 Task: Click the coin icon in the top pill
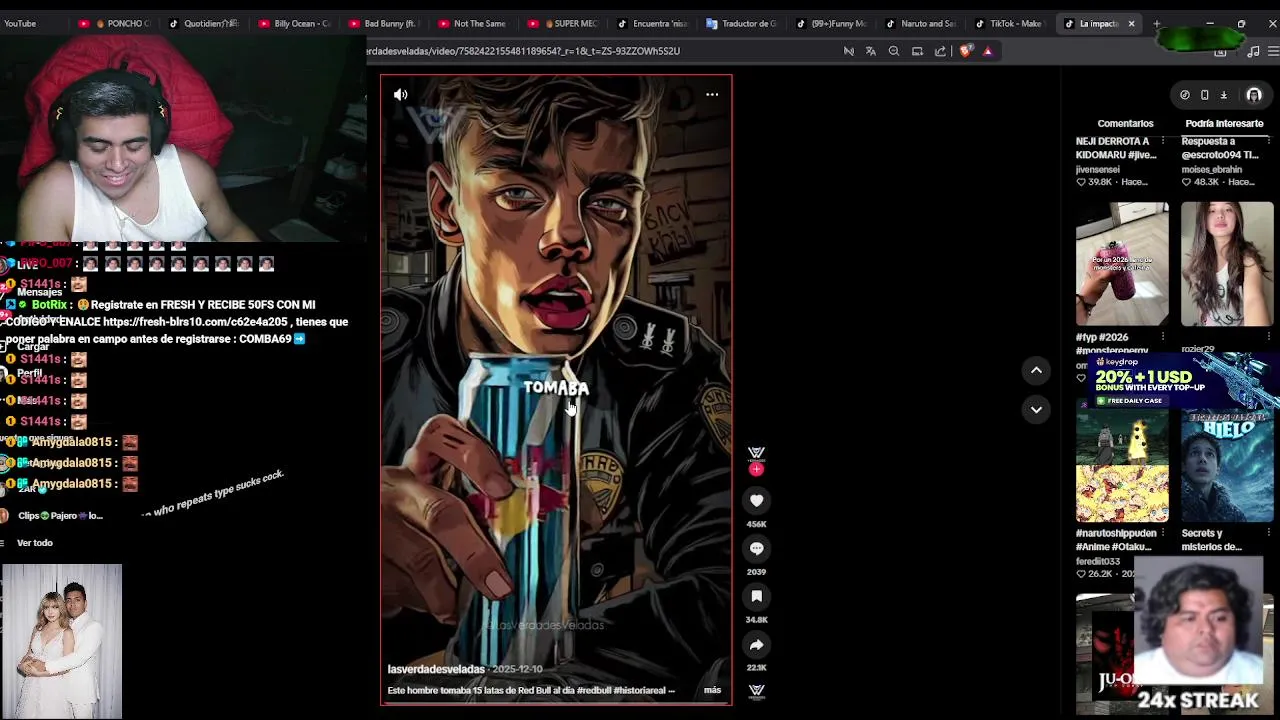[1185, 95]
